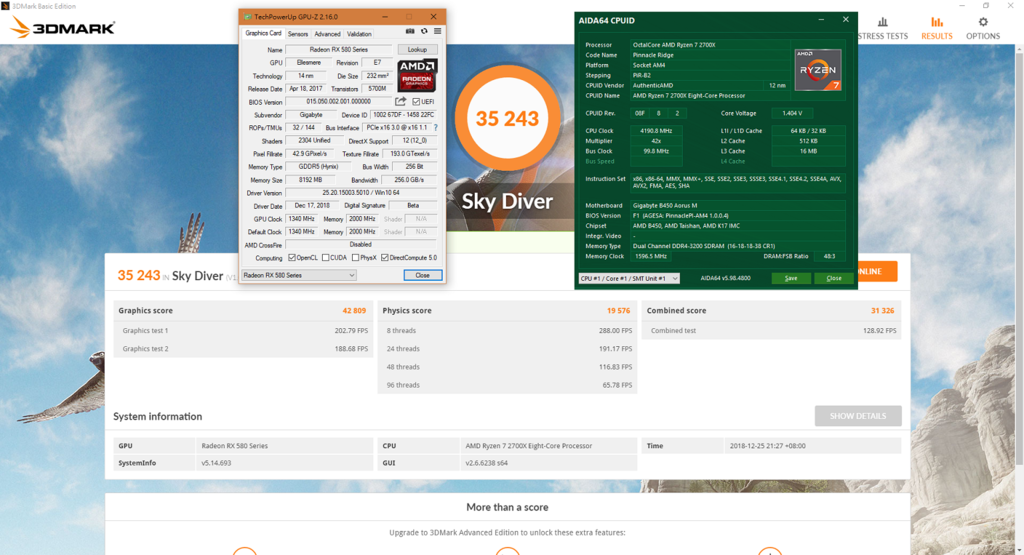Click the Bus Interface question mark icon
Viewport: 1024px width, 555px height.
436,127
